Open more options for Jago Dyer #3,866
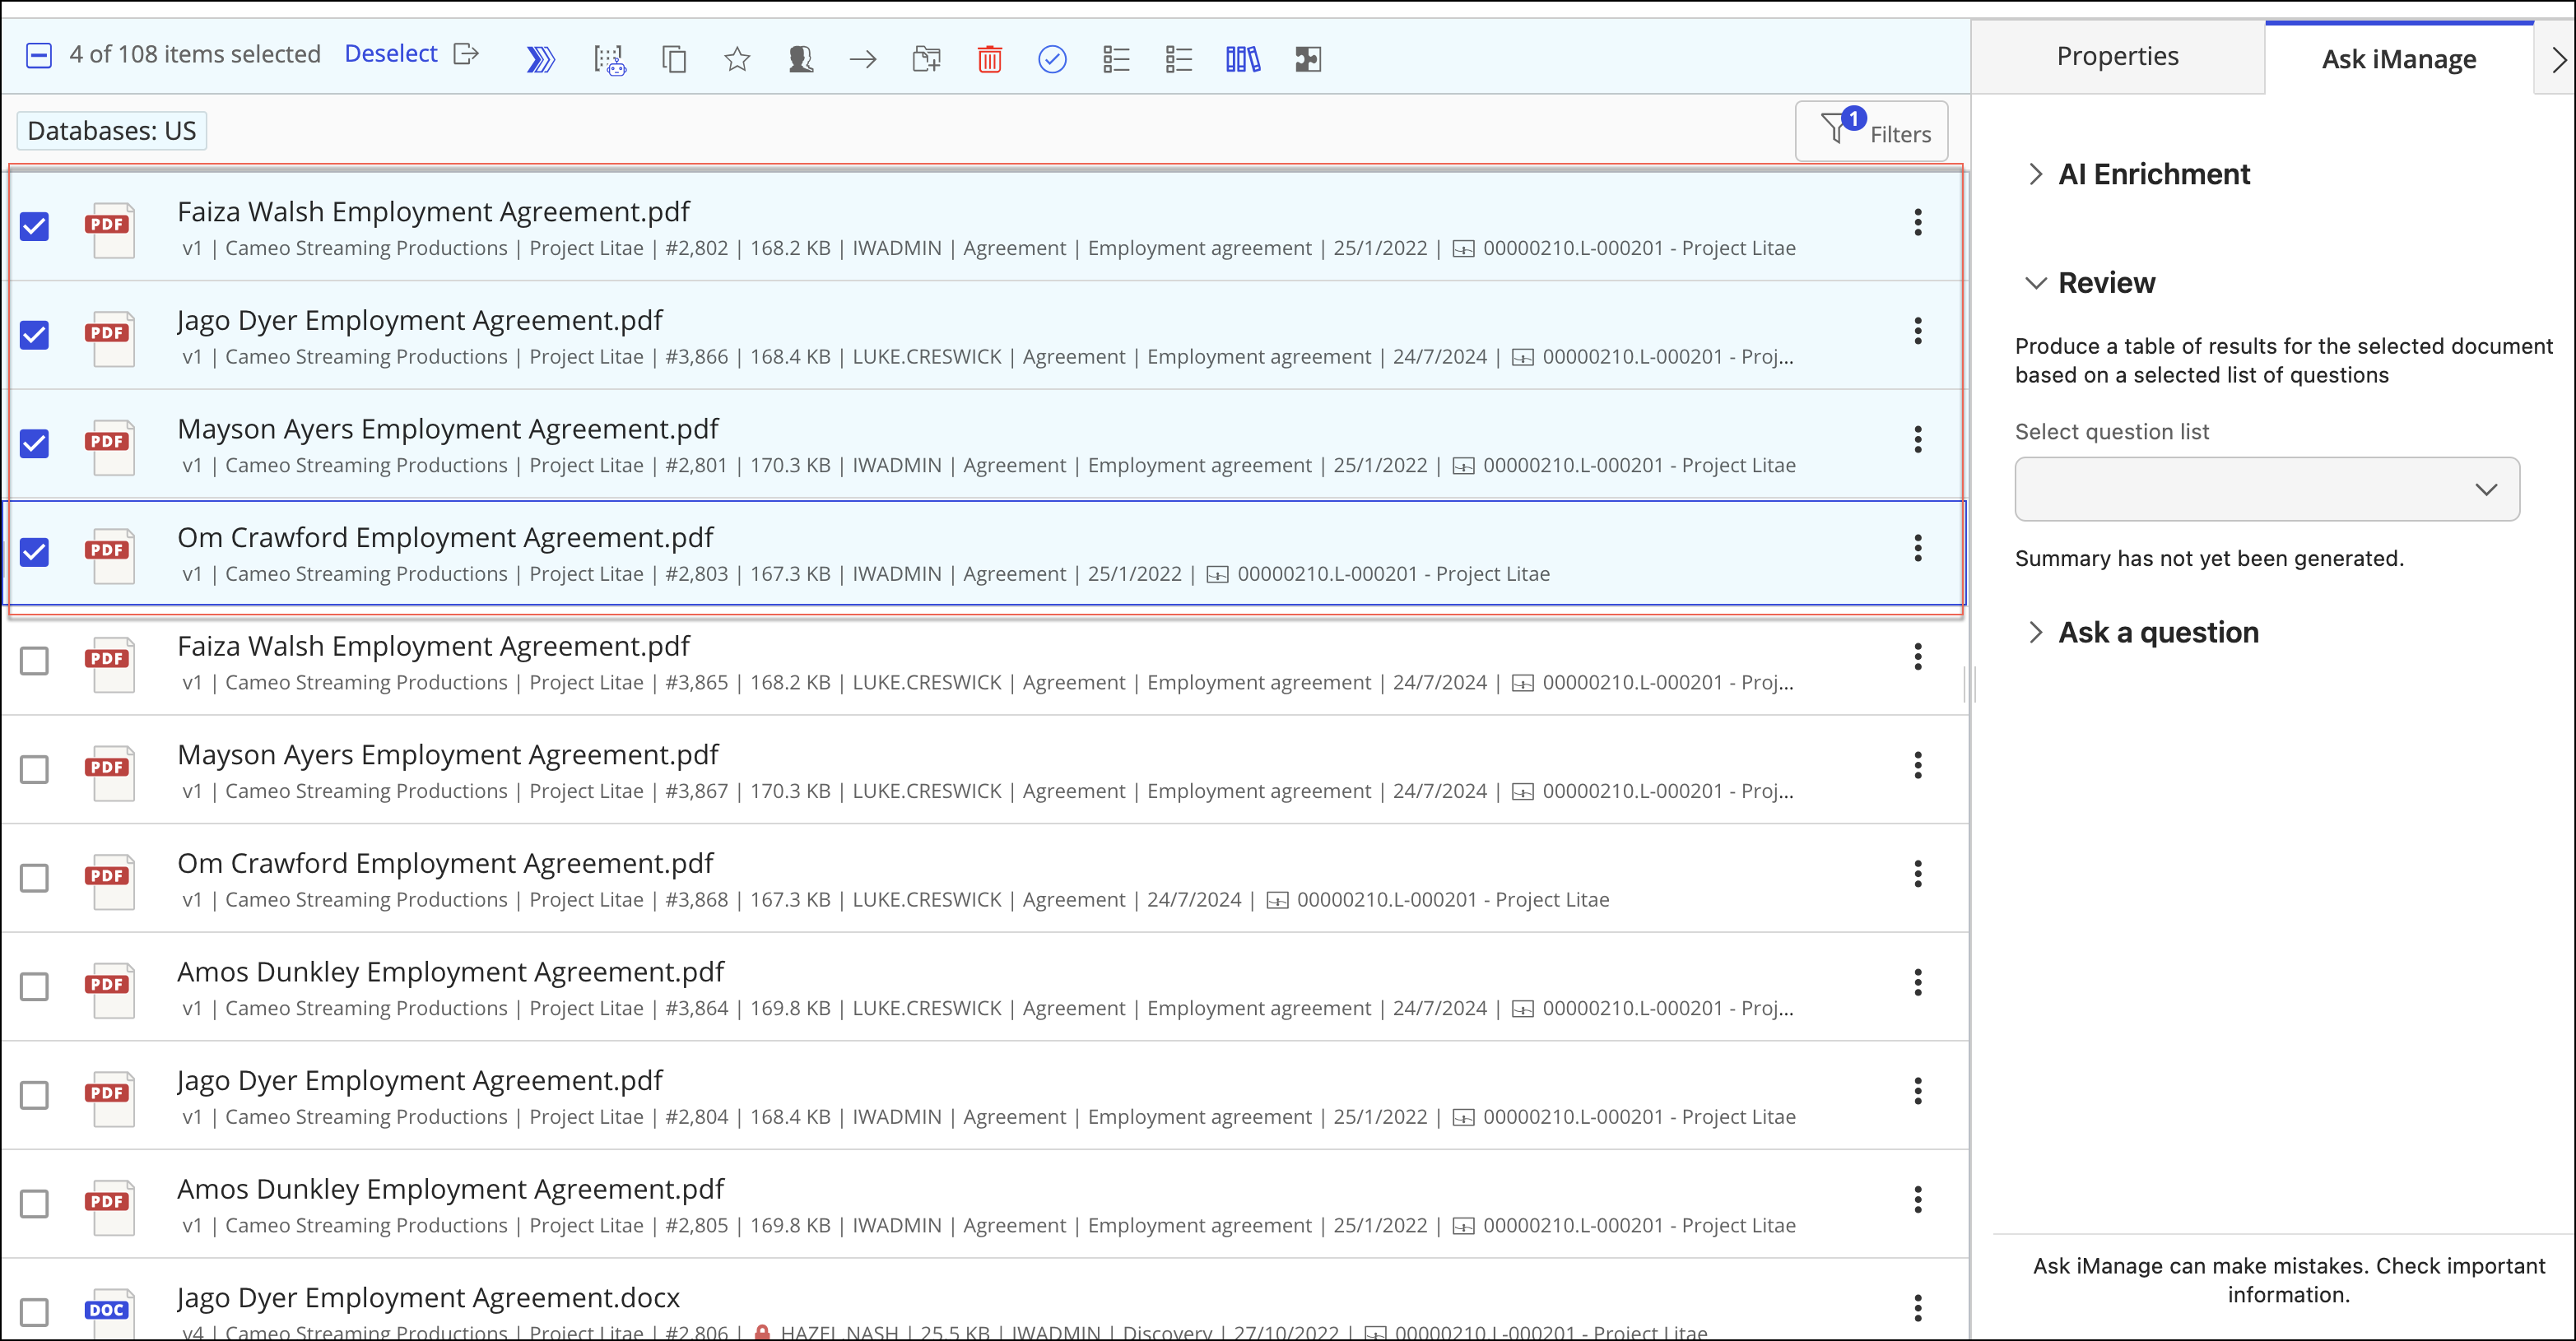Screen dimensions: 2576x1341 click(x=1918, y=331)
